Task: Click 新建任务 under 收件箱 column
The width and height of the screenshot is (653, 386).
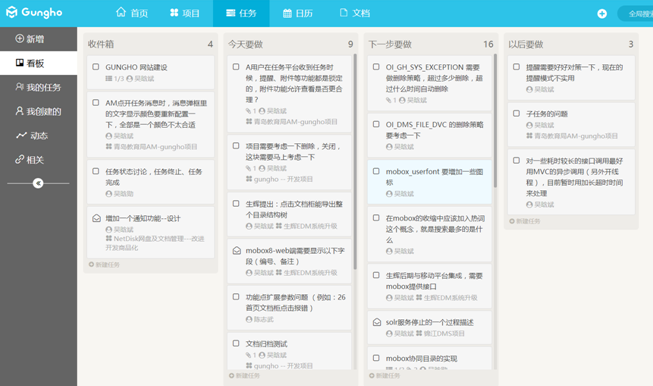Action: tap(104, 264)
